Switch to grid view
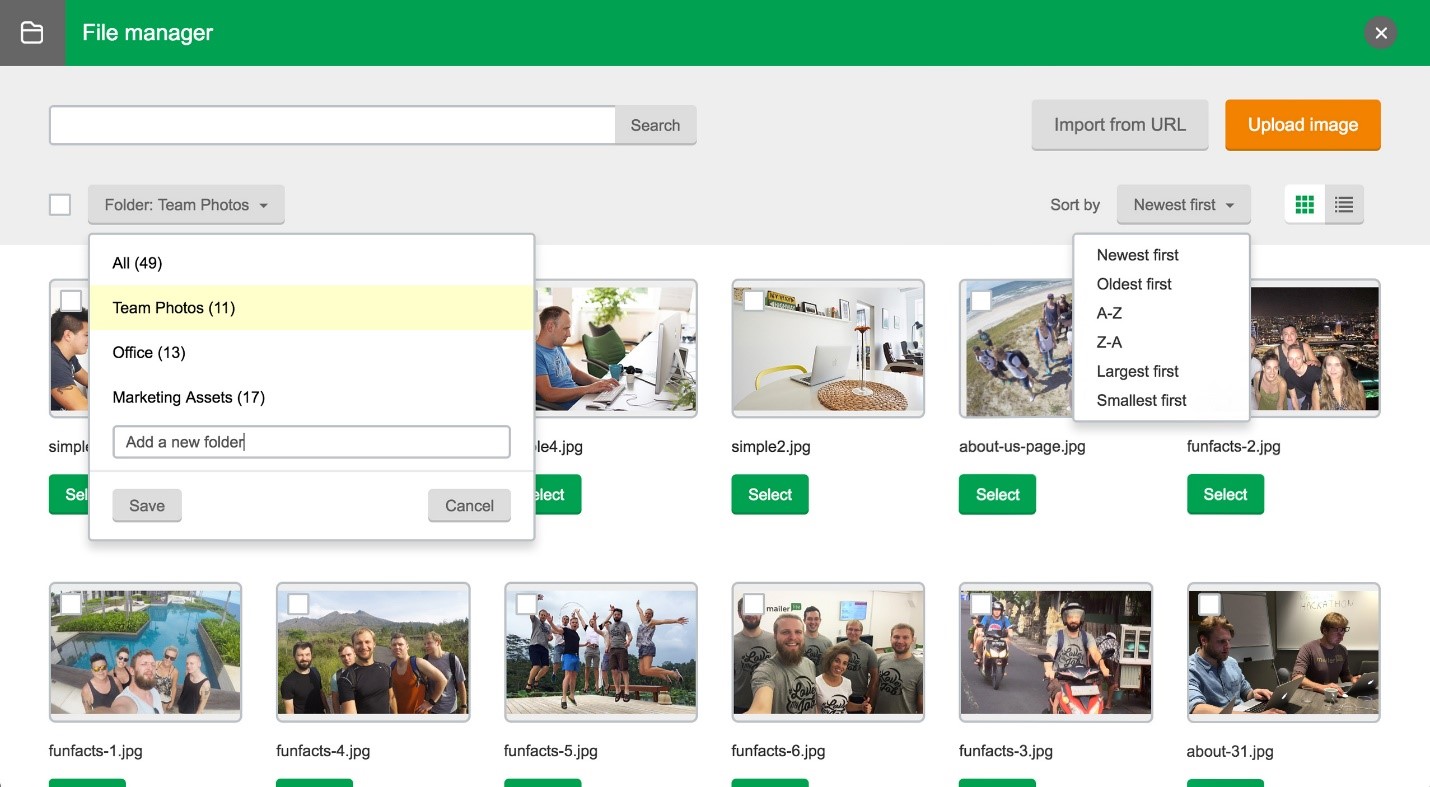This screenshot has height=787, width=1430. coord(1304,205)
